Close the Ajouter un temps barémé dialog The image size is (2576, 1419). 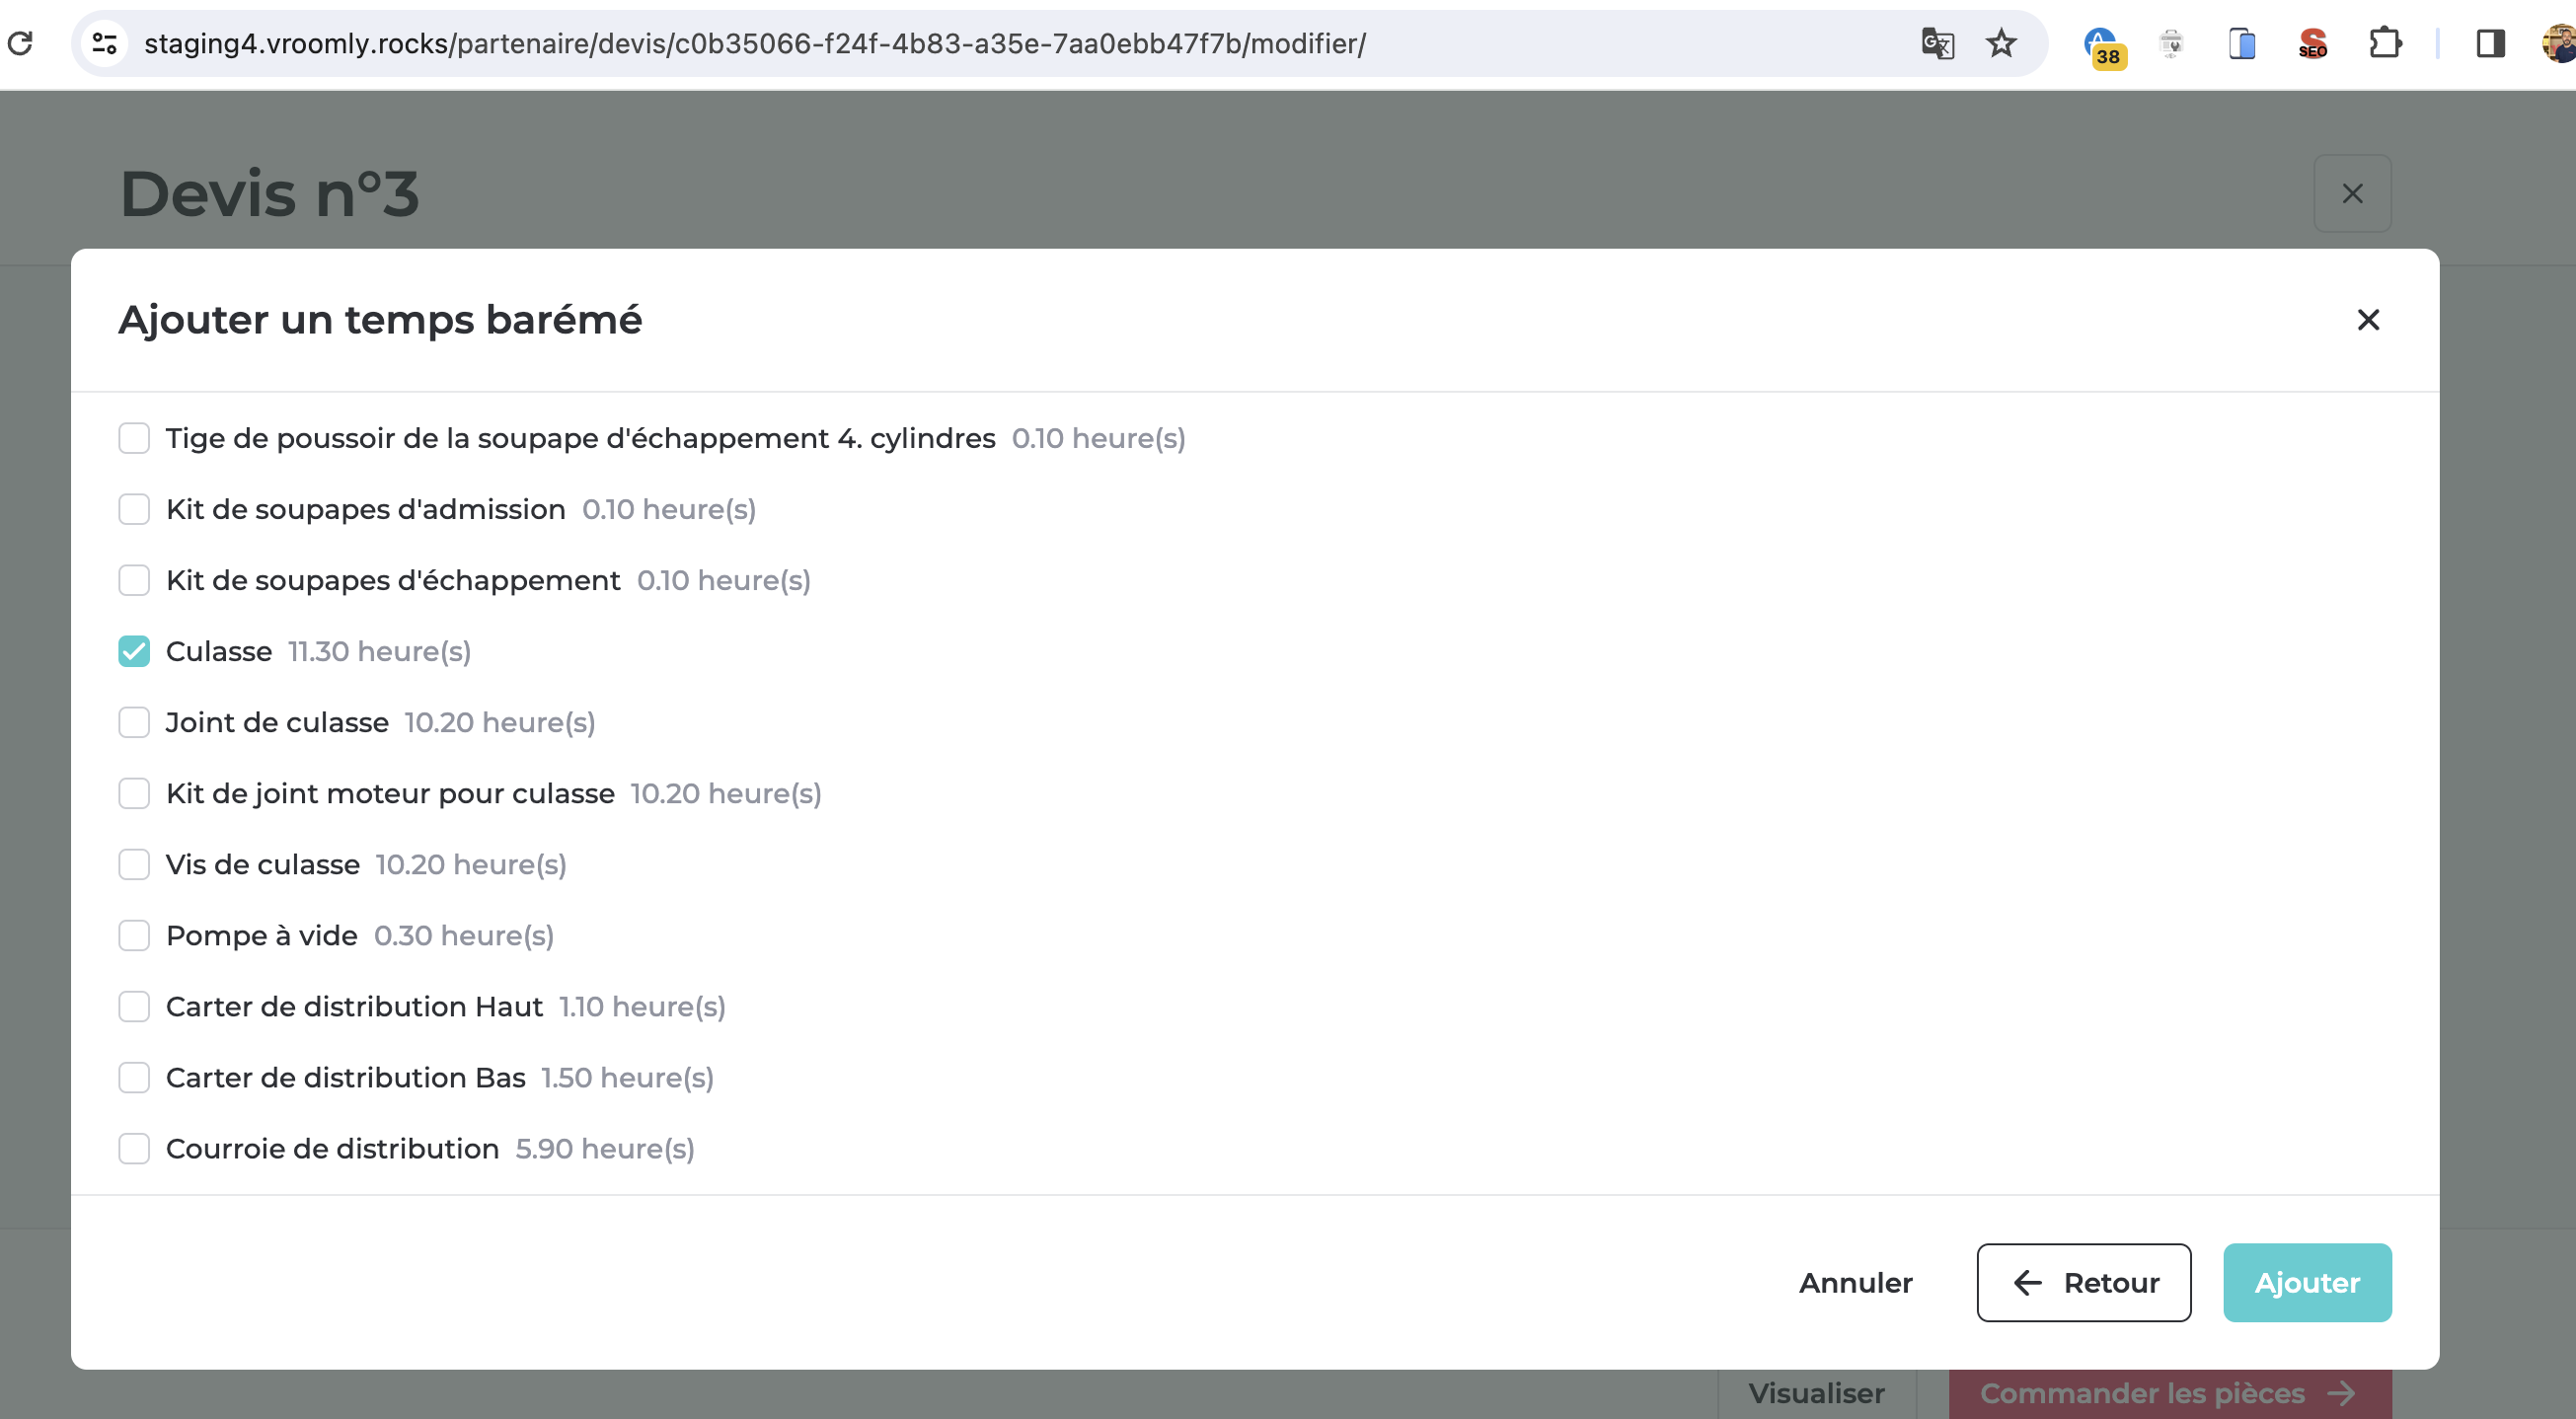click(2369, 320)
